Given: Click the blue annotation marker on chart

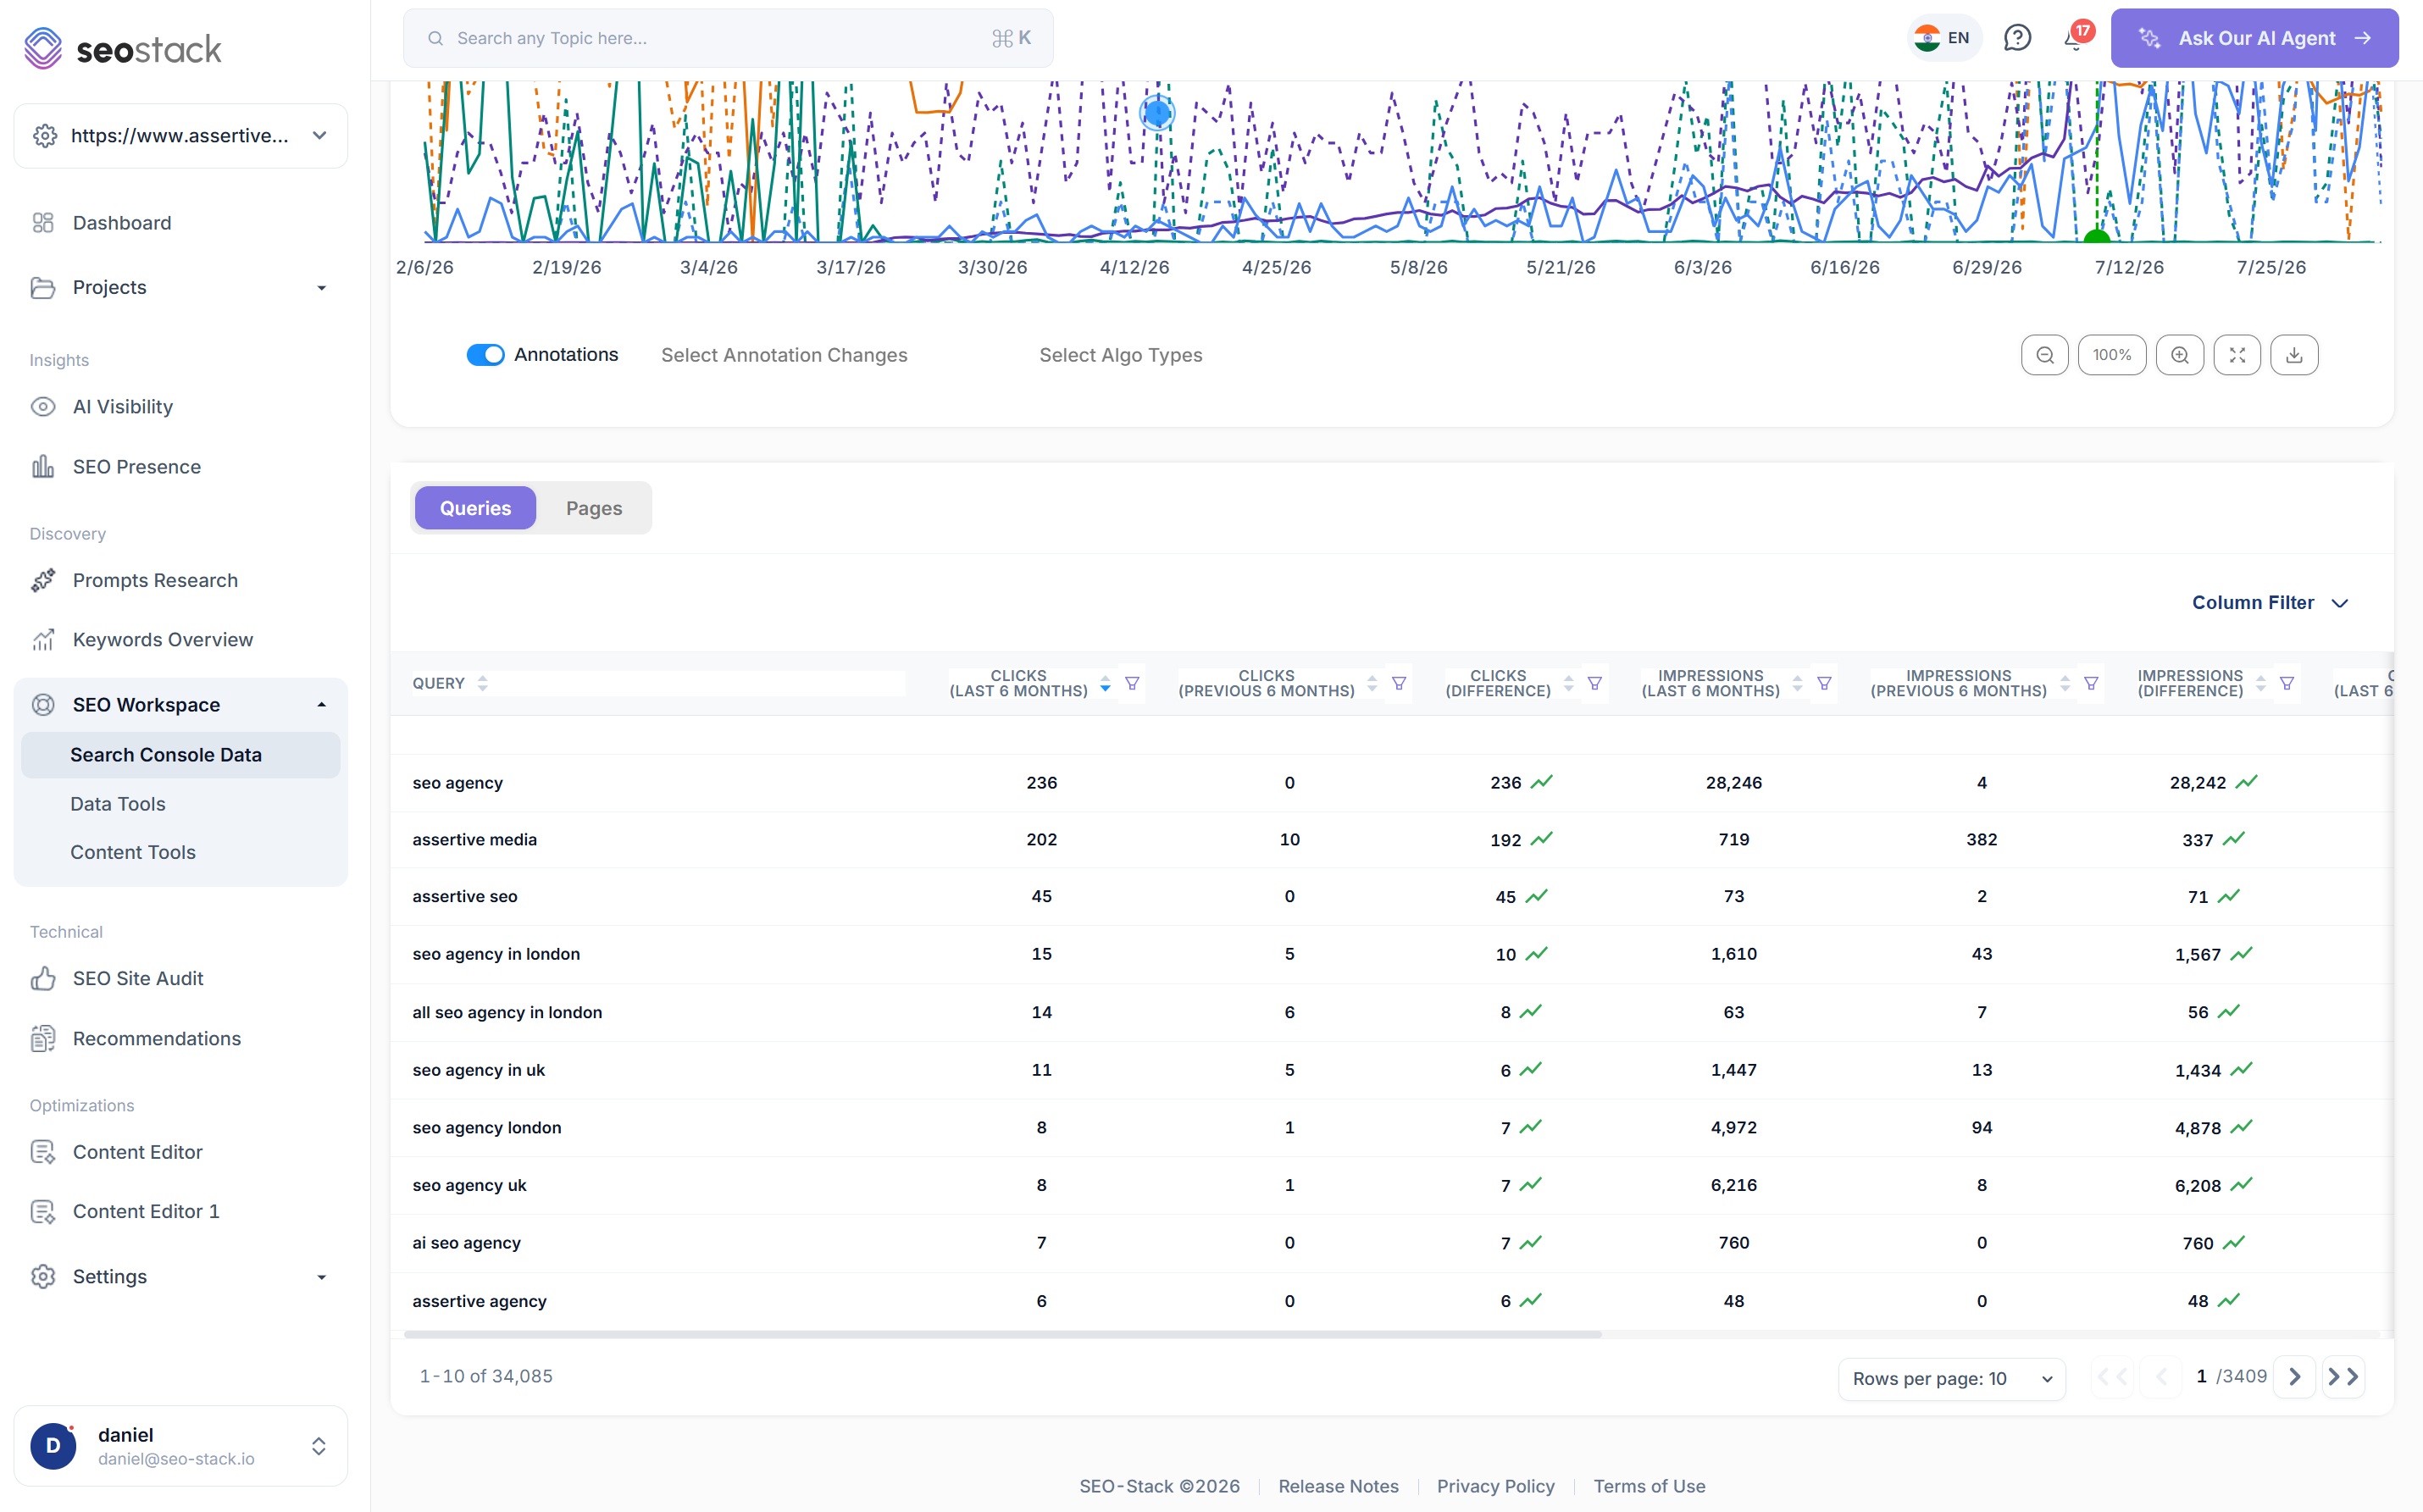Looking at the screenshot, I should click(x=1157, y=113).
